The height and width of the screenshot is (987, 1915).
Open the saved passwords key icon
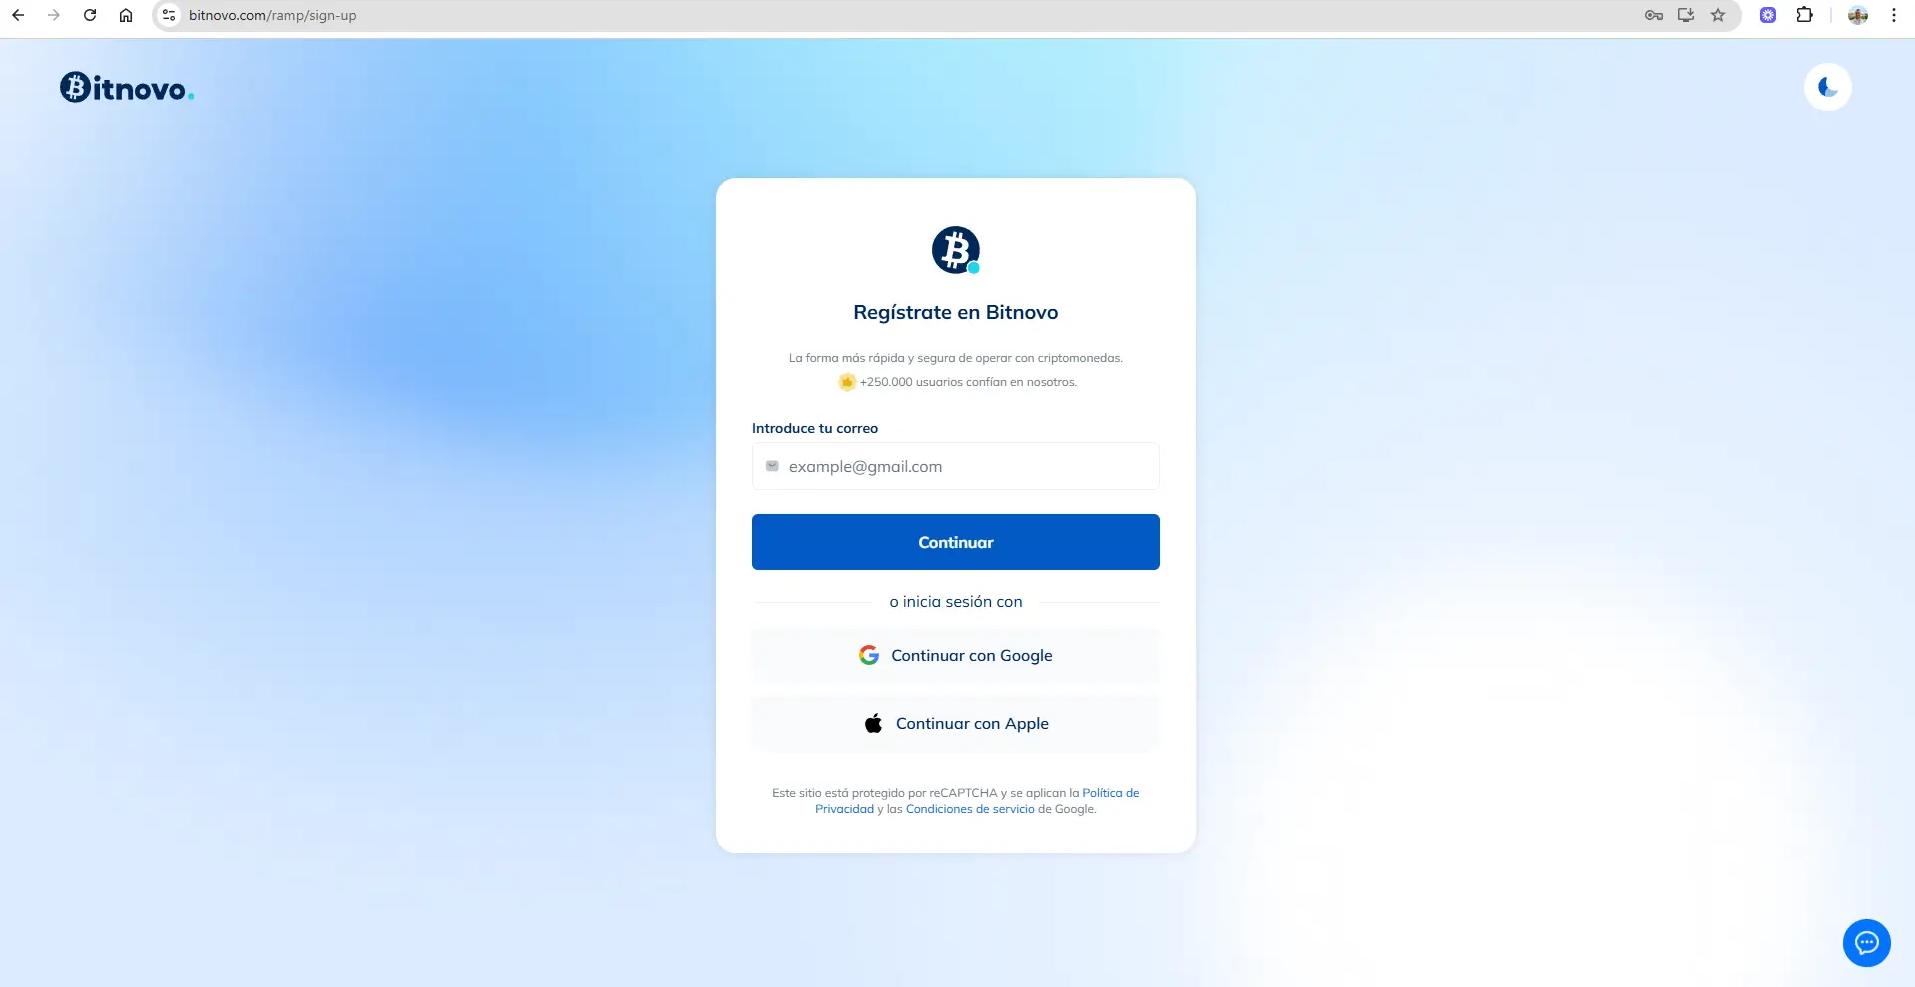coord(1654,15)
